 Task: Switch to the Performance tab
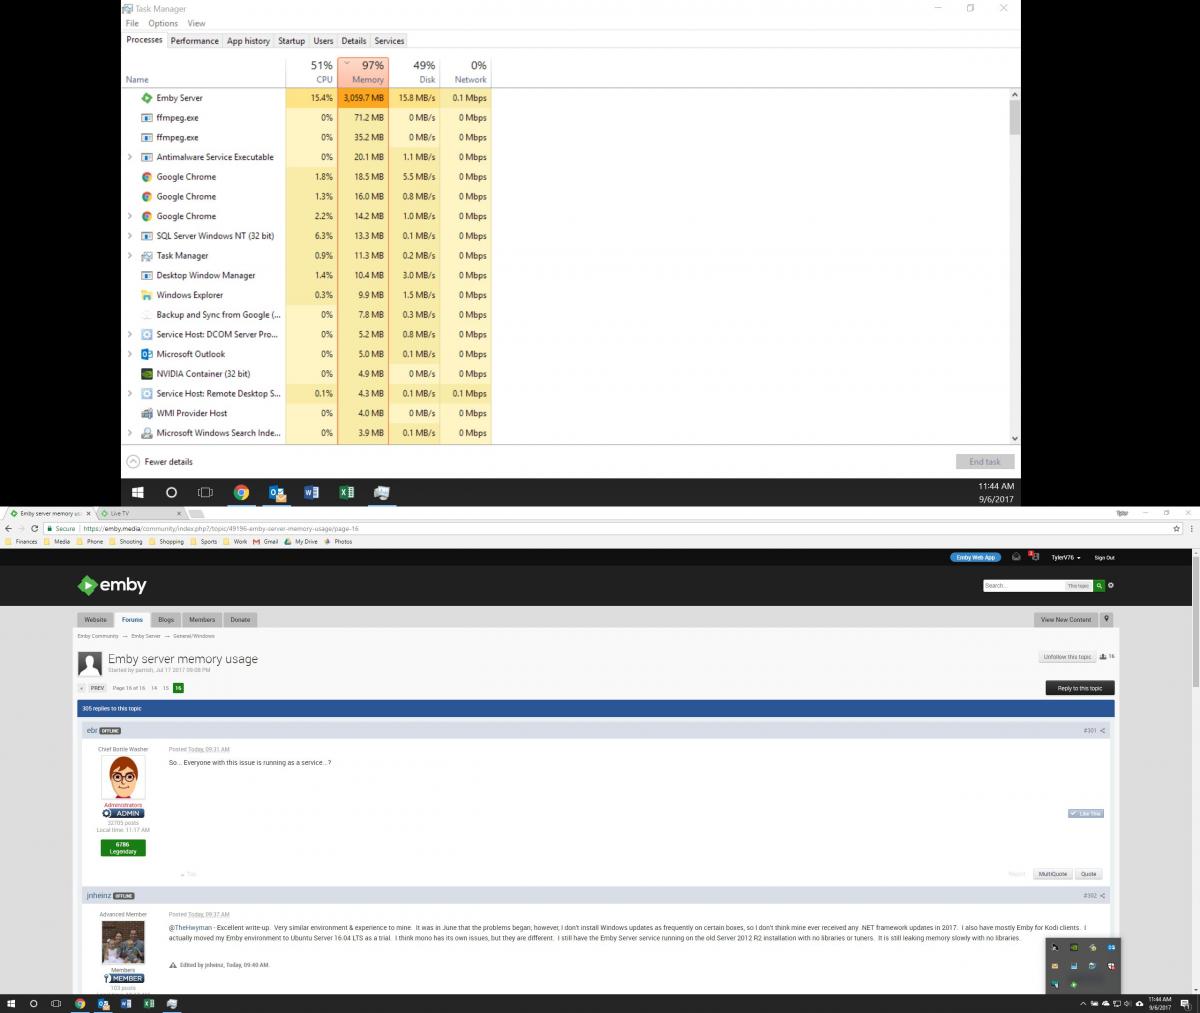(194, 41)
